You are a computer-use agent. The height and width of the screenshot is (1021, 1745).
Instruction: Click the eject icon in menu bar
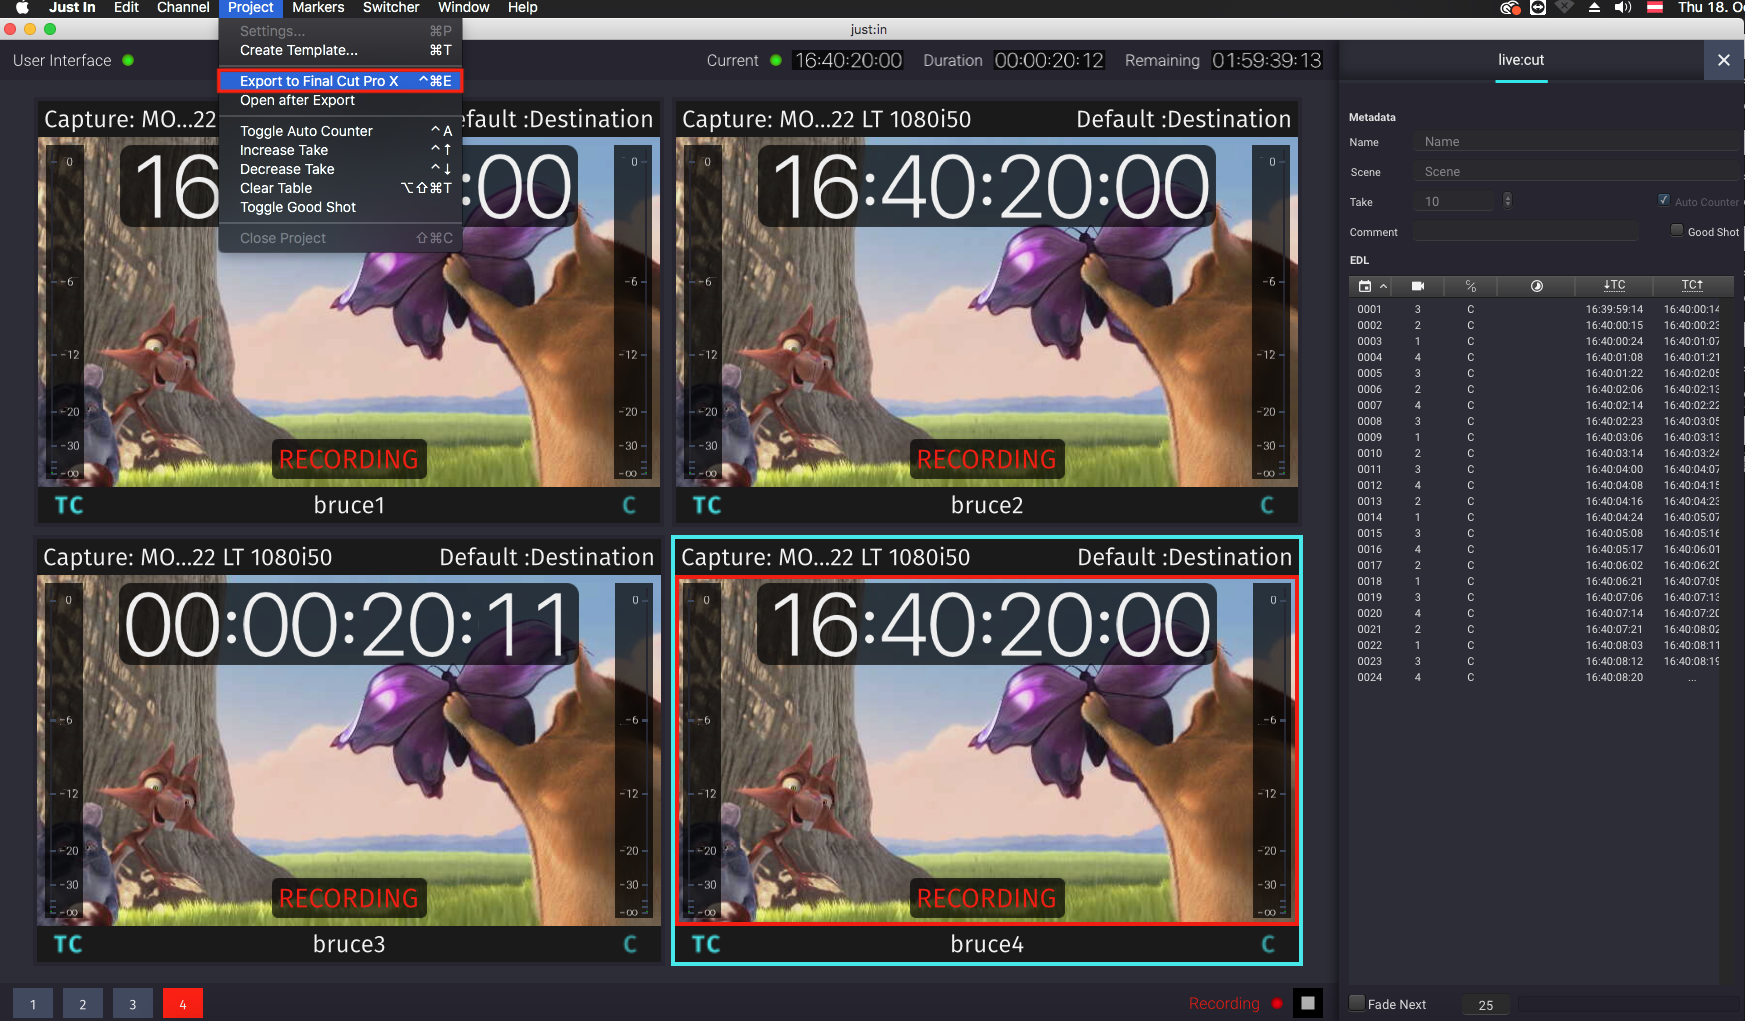1594,8
